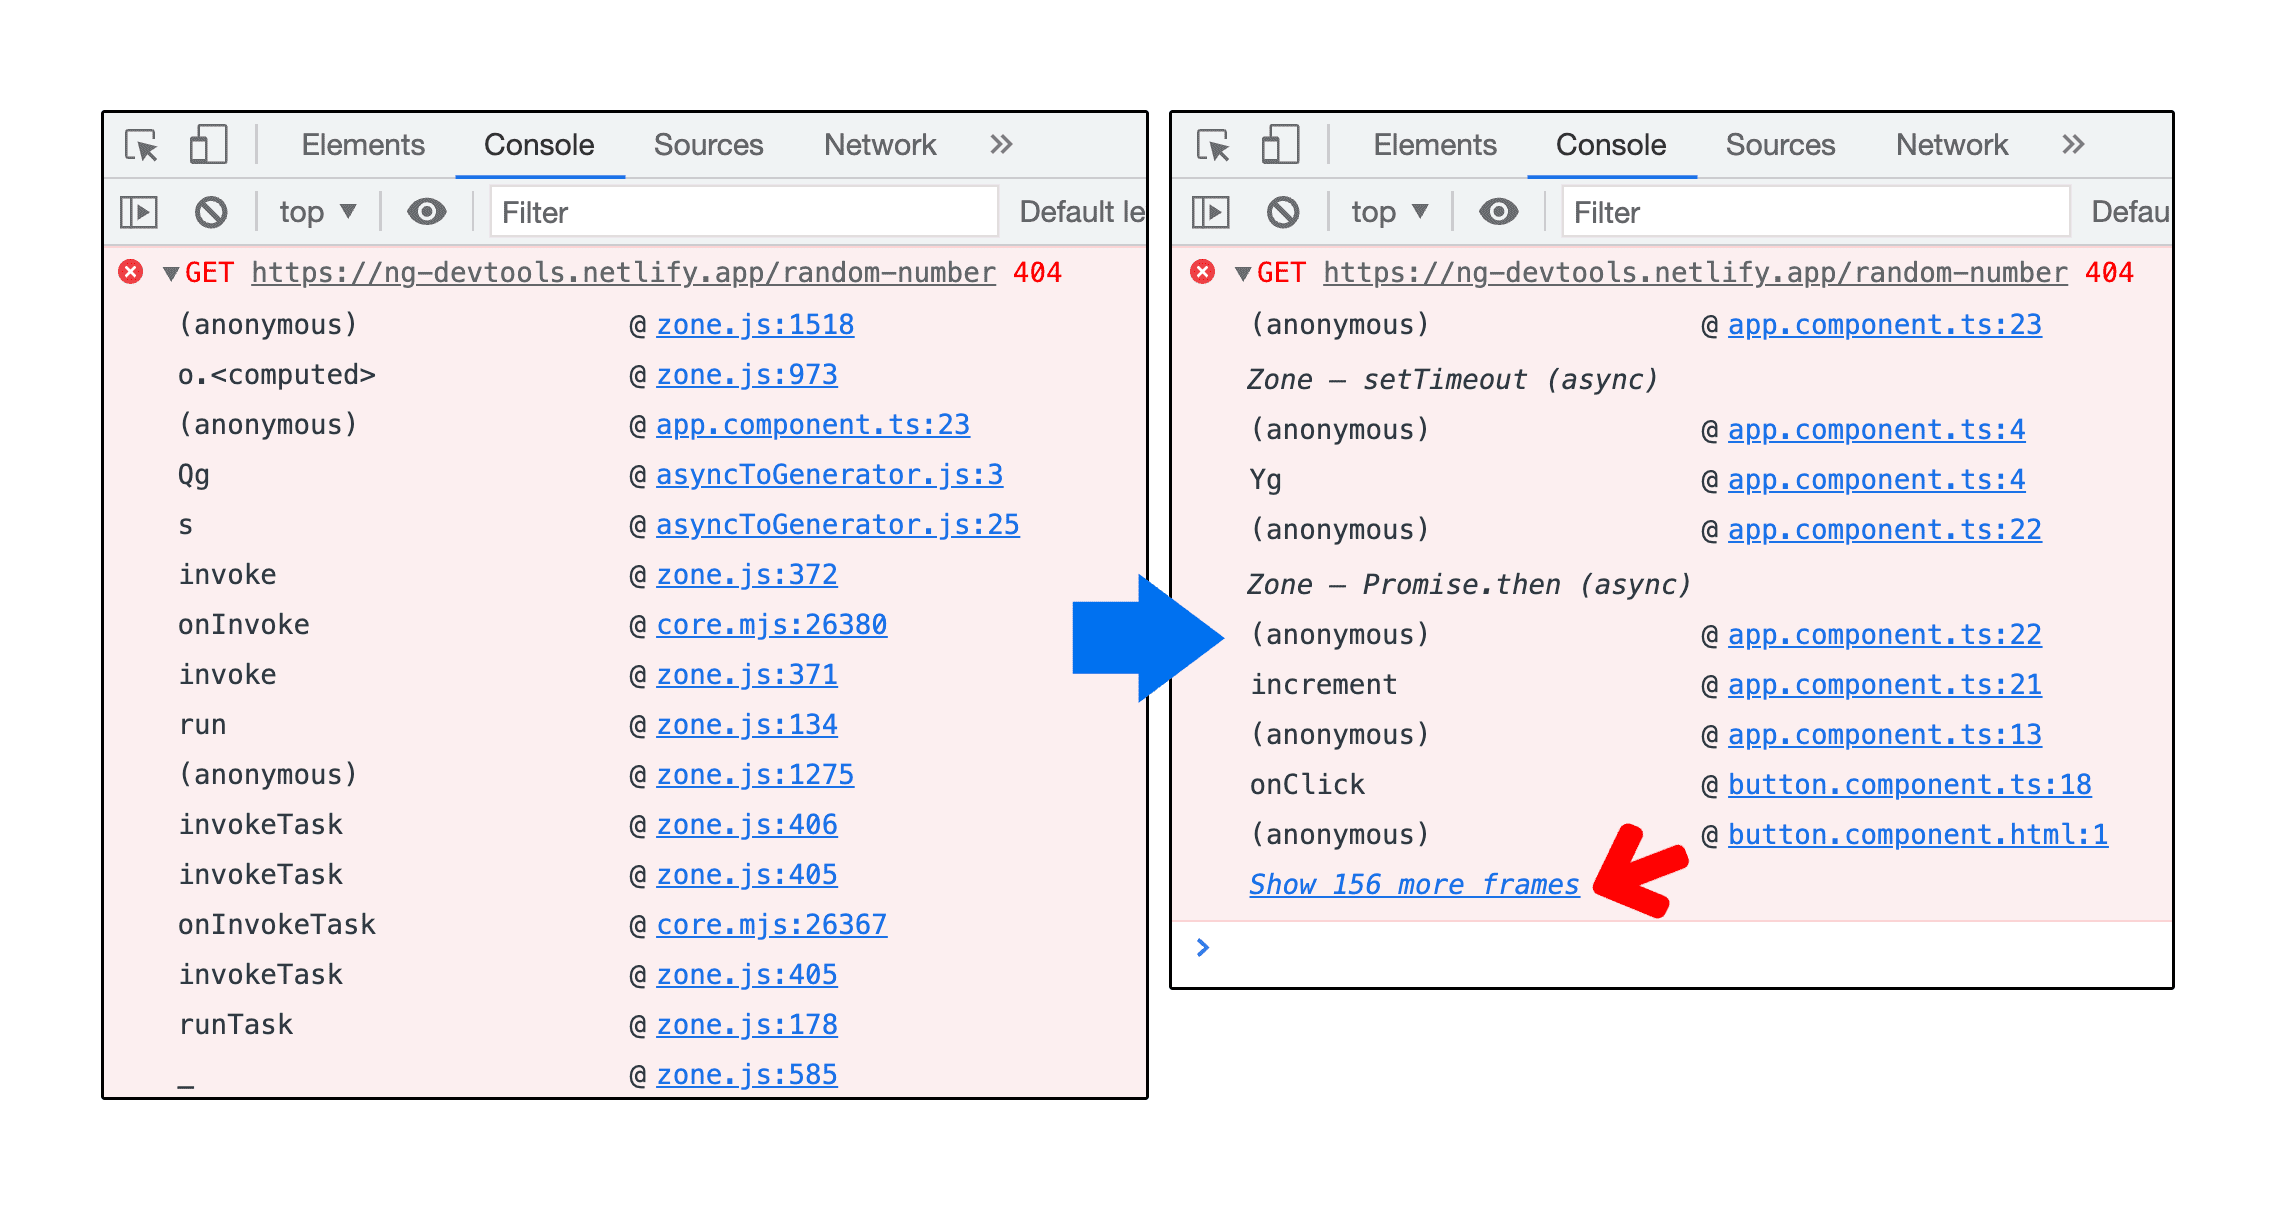Click the red error circle icon

click(x=131, y=272)
